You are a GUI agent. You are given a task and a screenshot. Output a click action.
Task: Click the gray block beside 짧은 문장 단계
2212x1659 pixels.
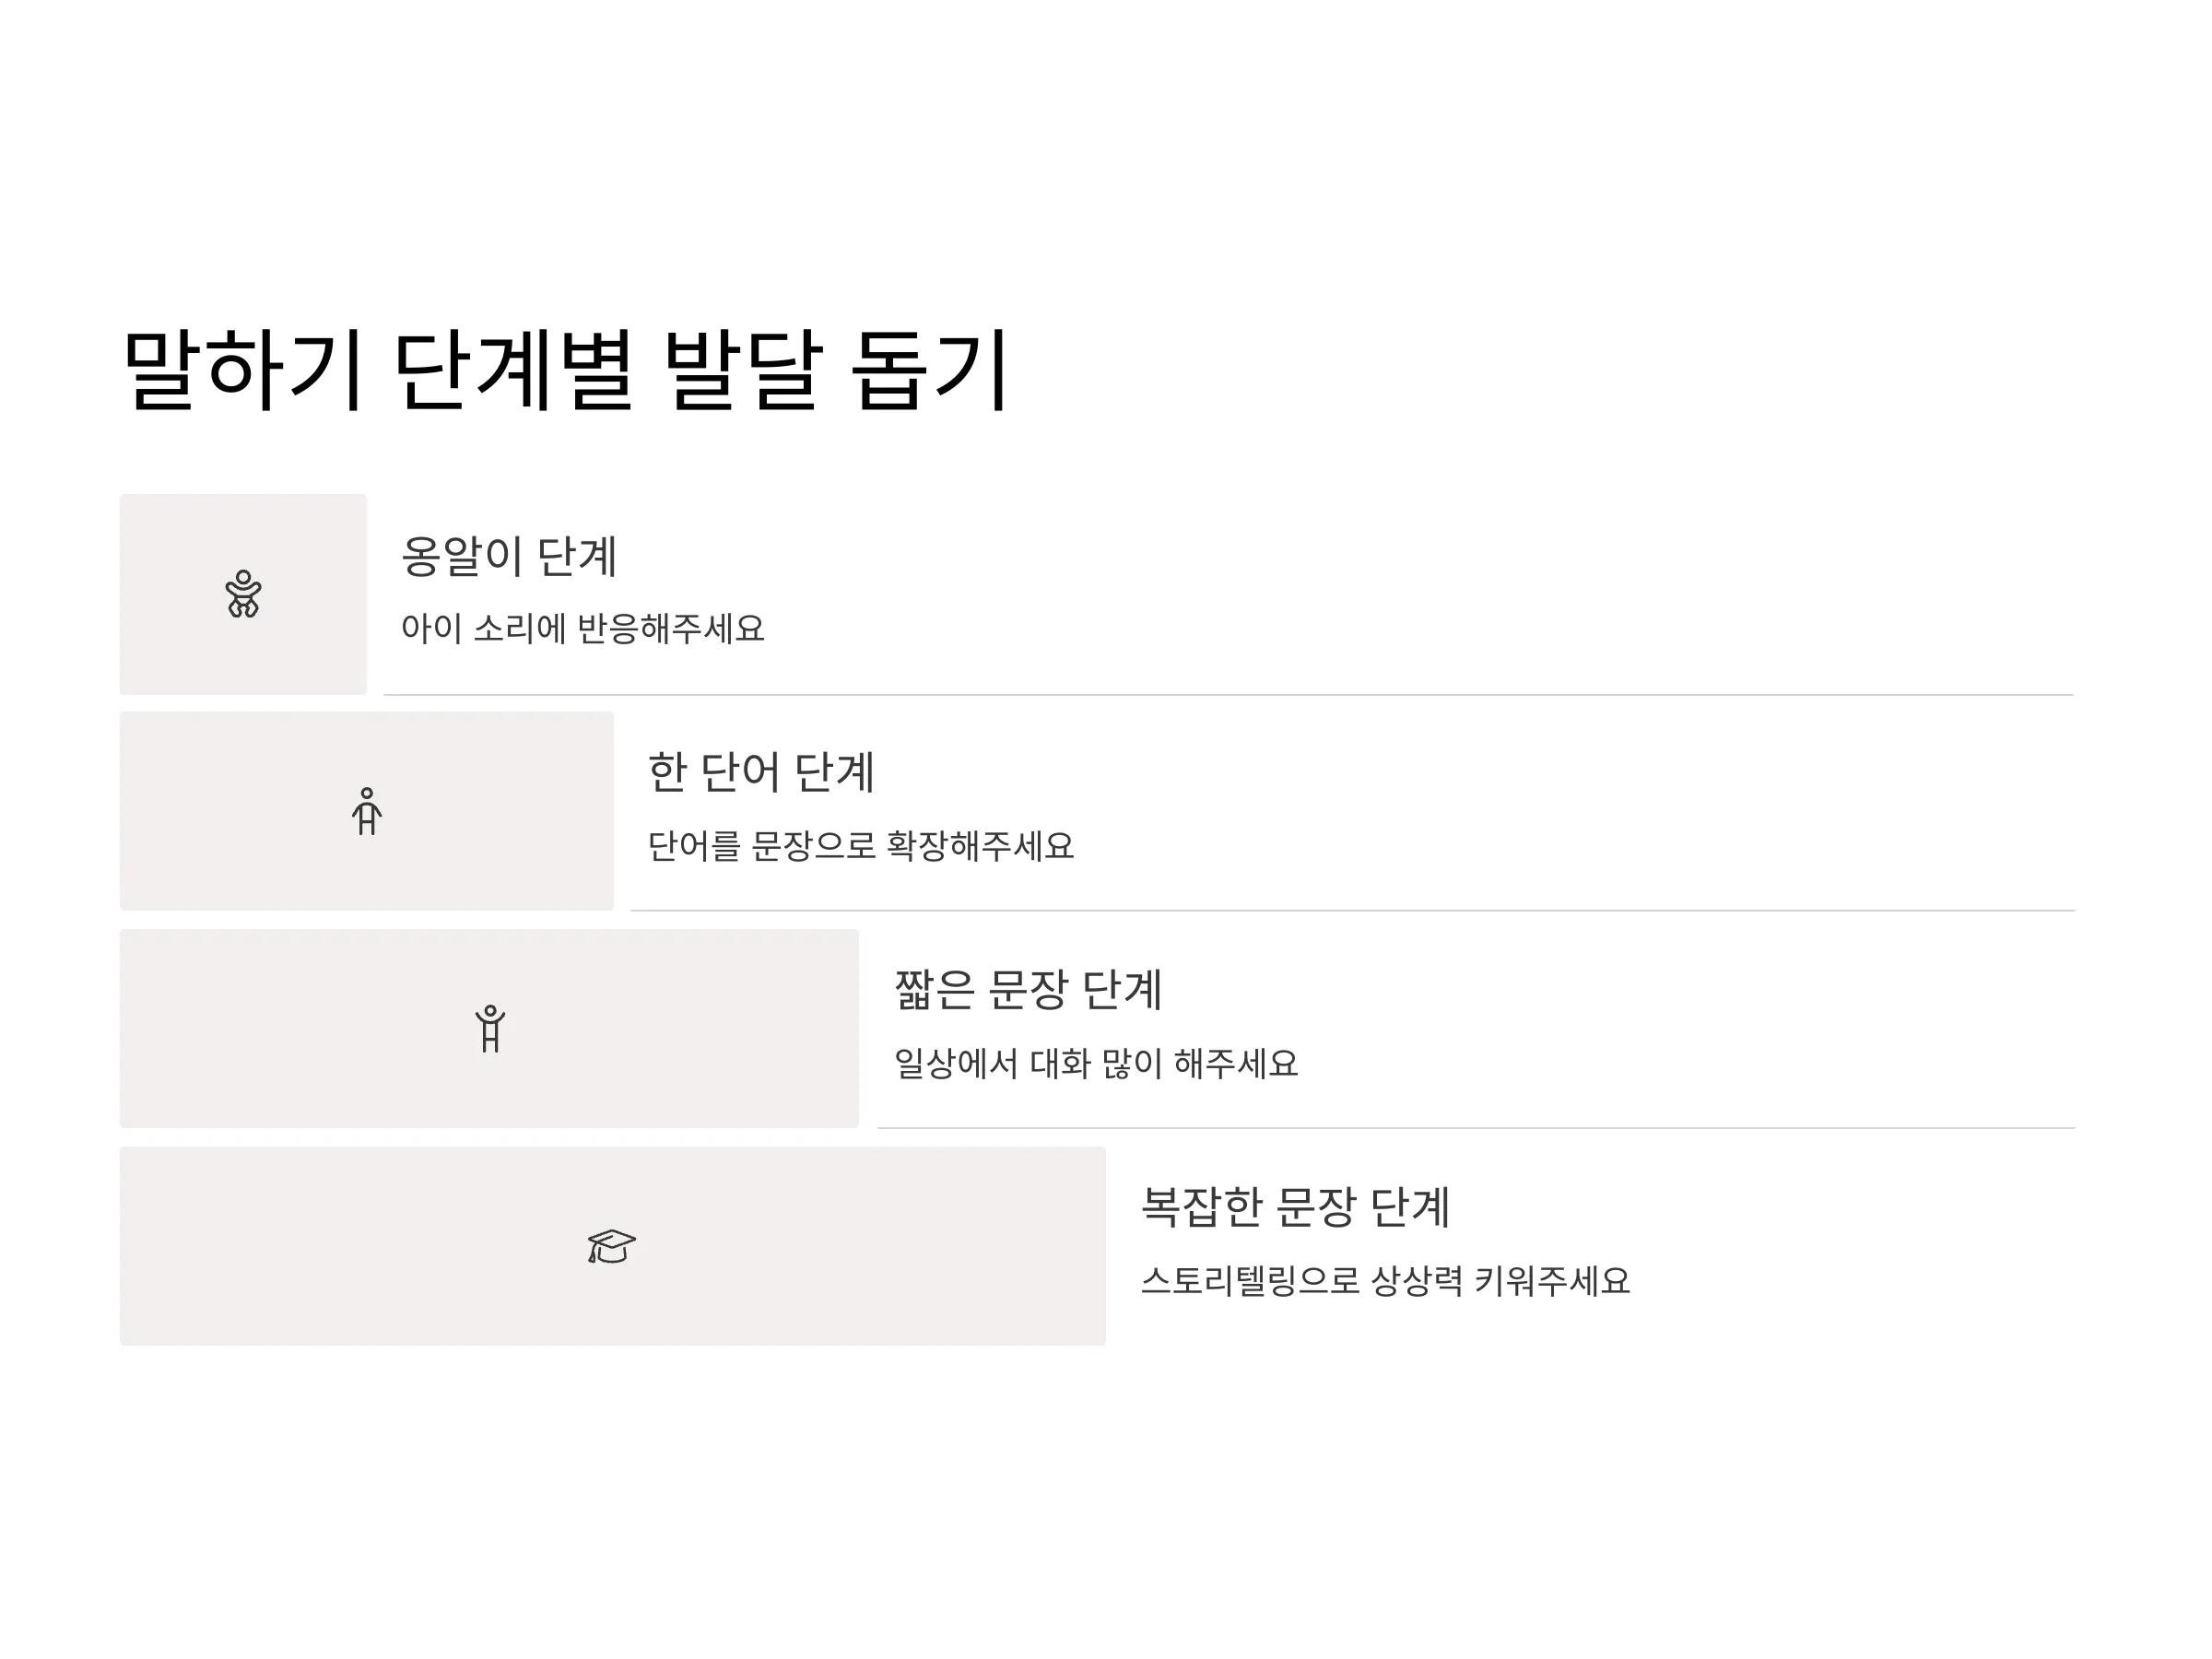tap(489, 1028)
